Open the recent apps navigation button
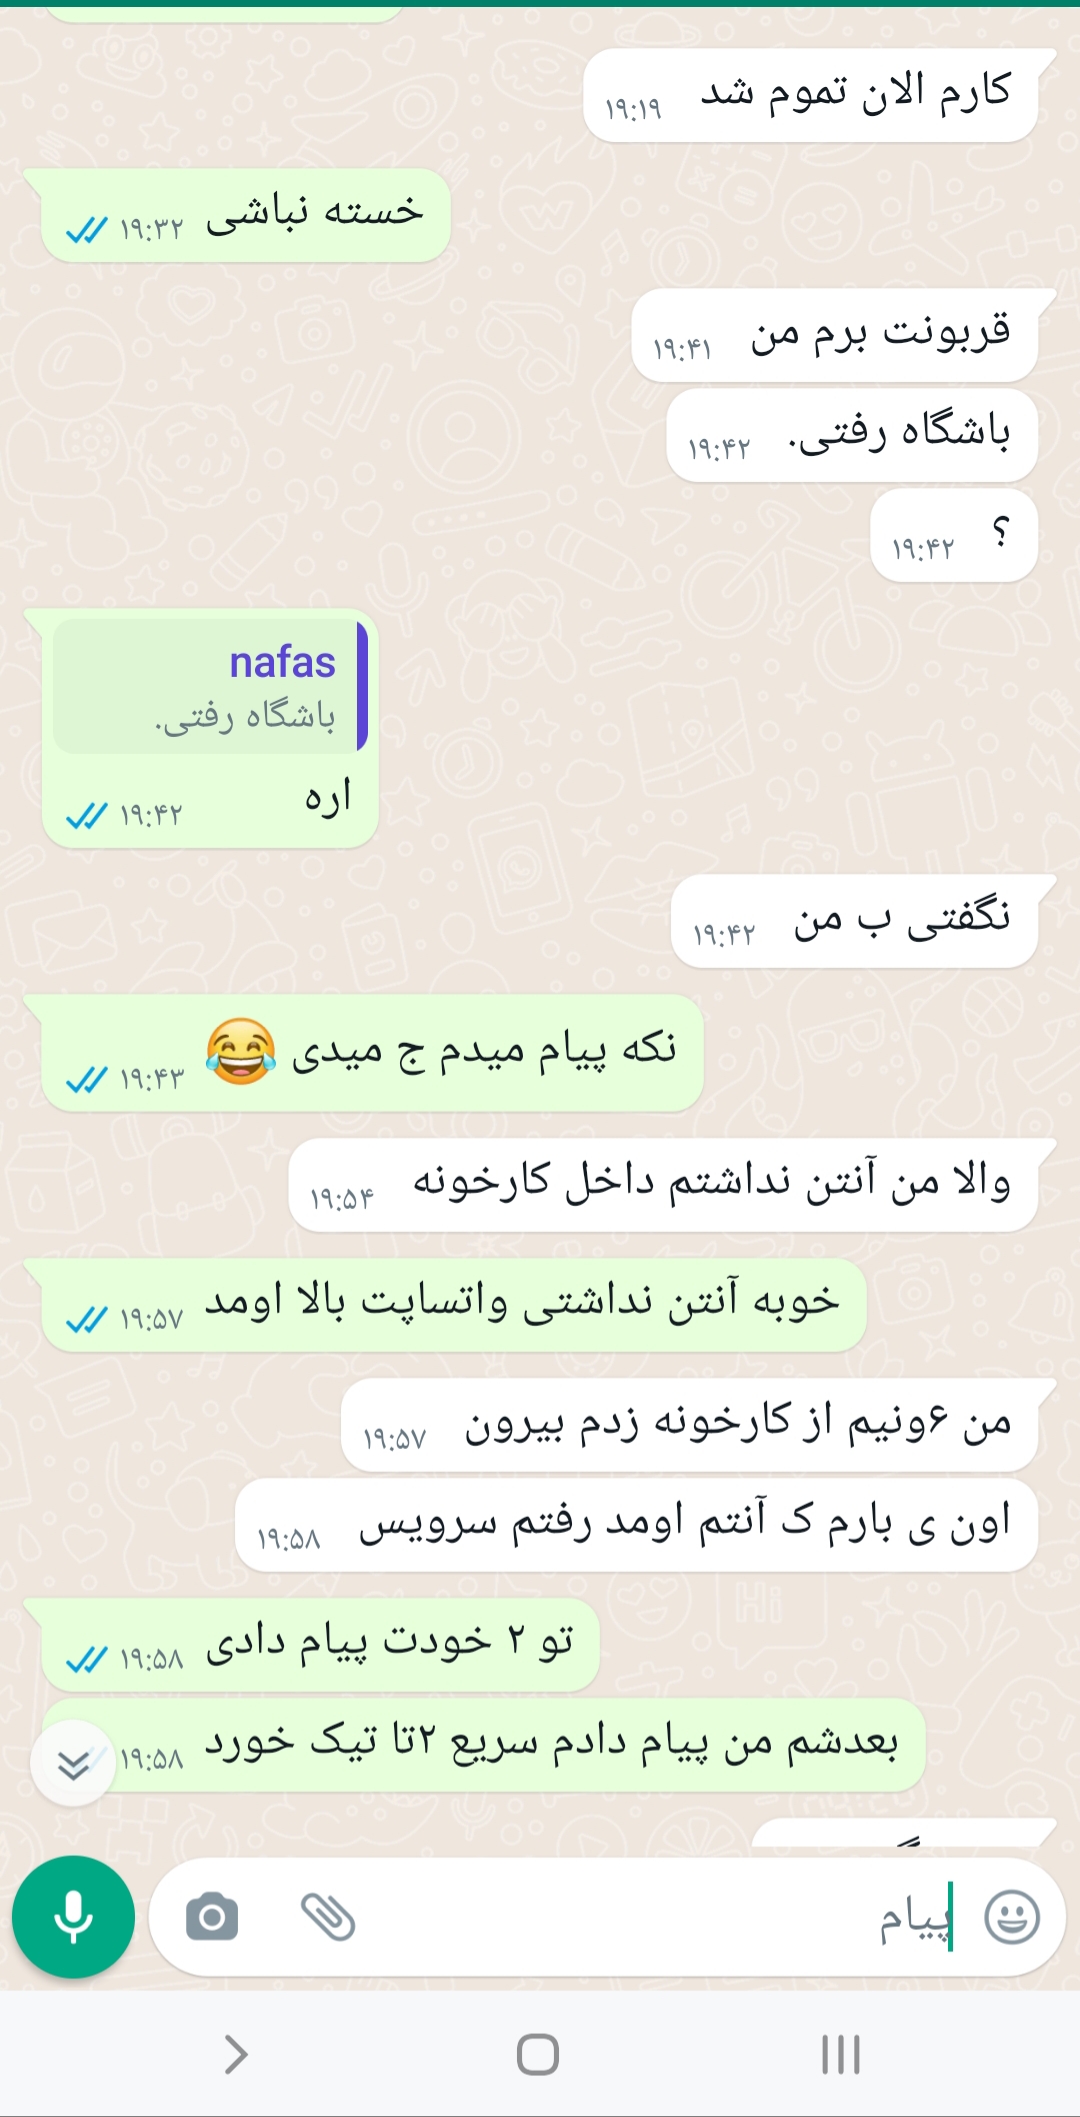Image resolution: width=1080 pixels, height=2117 pixels. [841, 2055]
